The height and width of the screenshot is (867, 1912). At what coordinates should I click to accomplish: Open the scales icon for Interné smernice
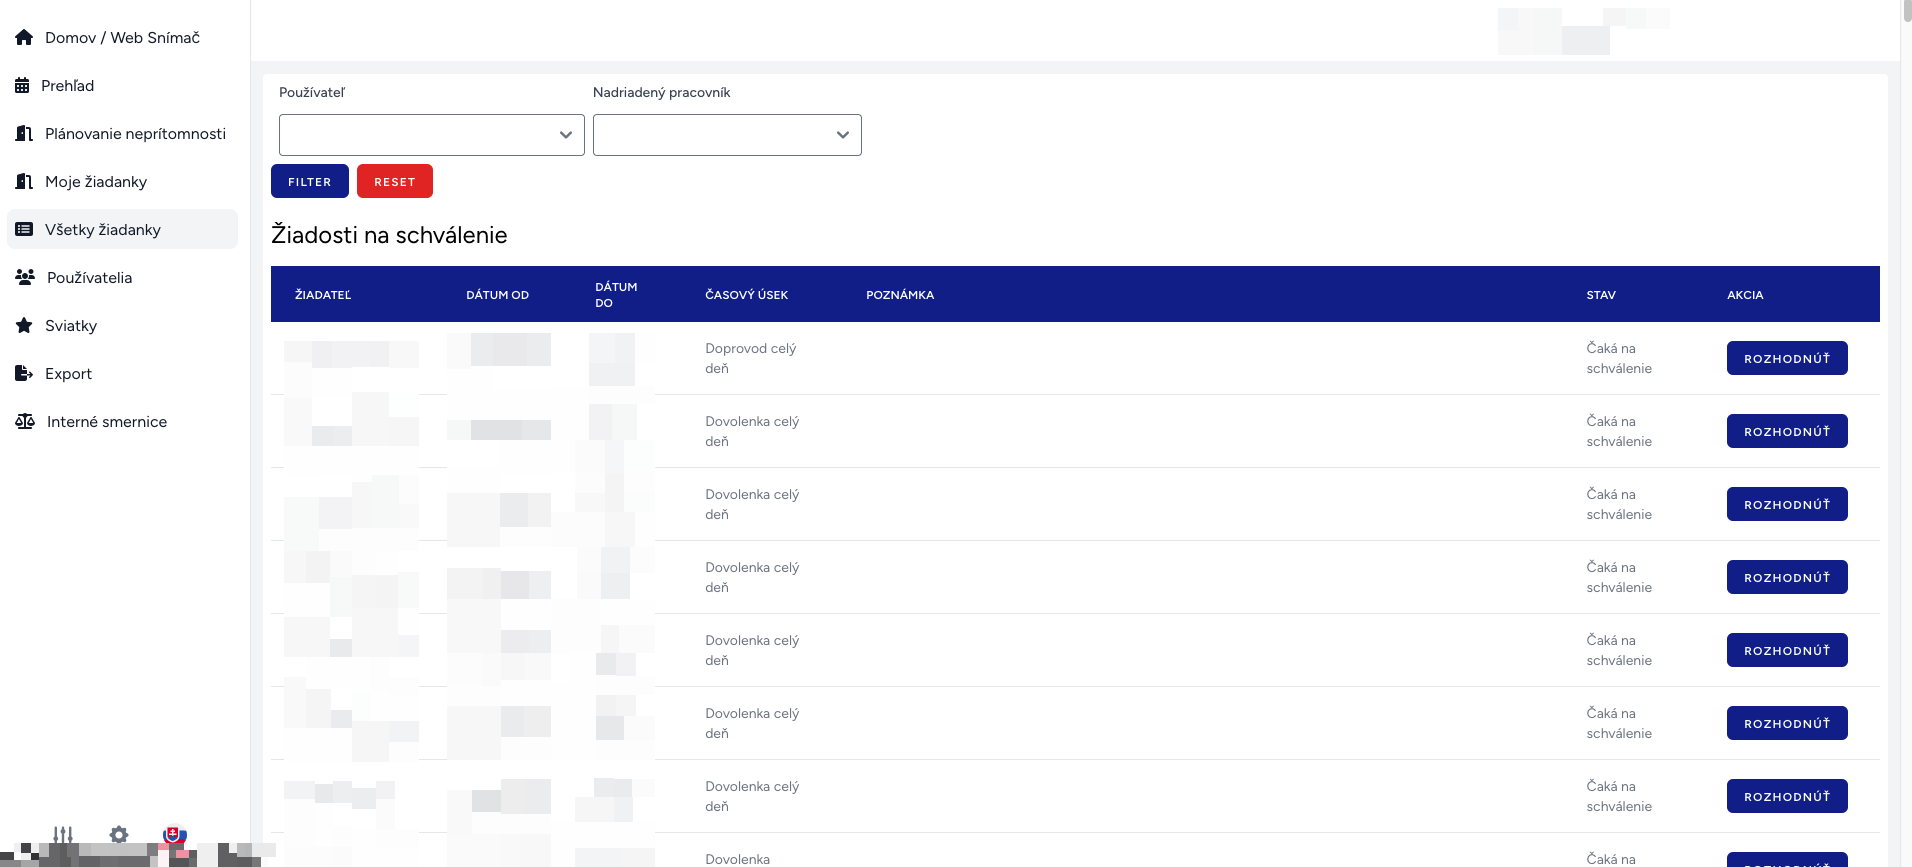(x=25, y=421)
